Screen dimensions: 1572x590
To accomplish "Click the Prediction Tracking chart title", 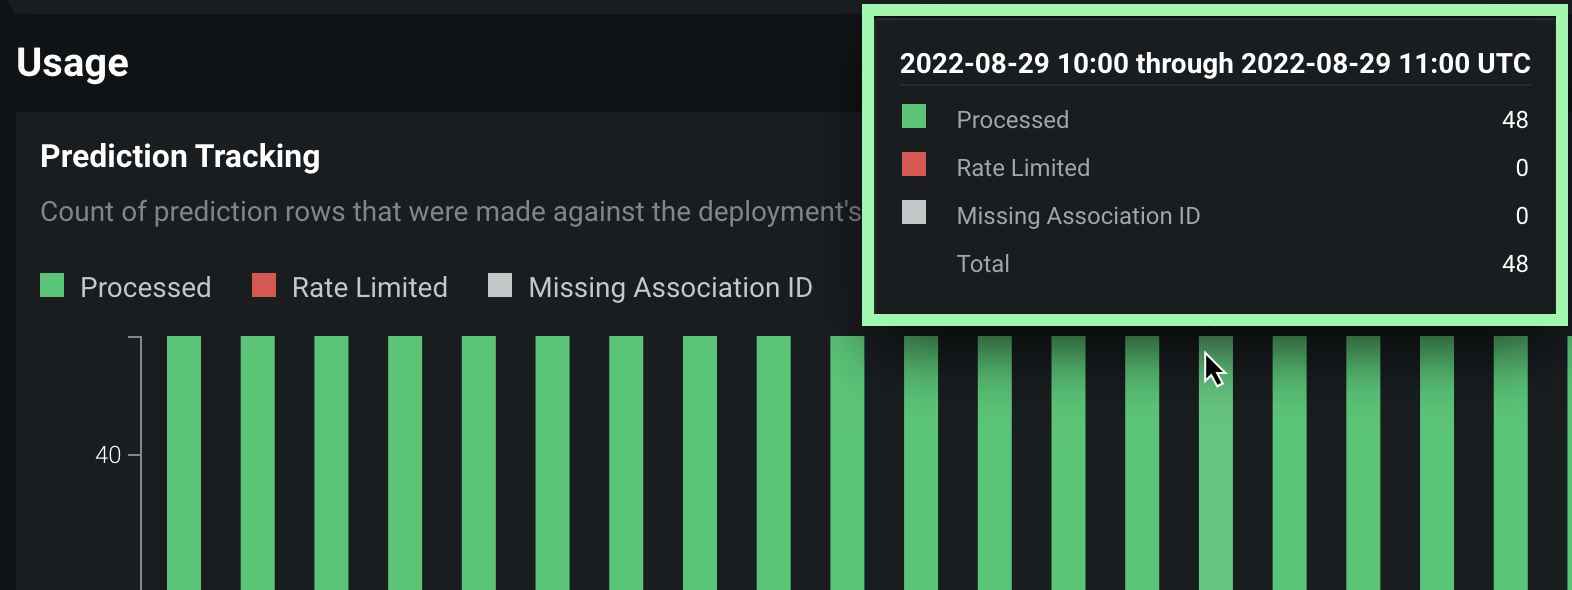I will pyautogui.click(x=180, y=156).
